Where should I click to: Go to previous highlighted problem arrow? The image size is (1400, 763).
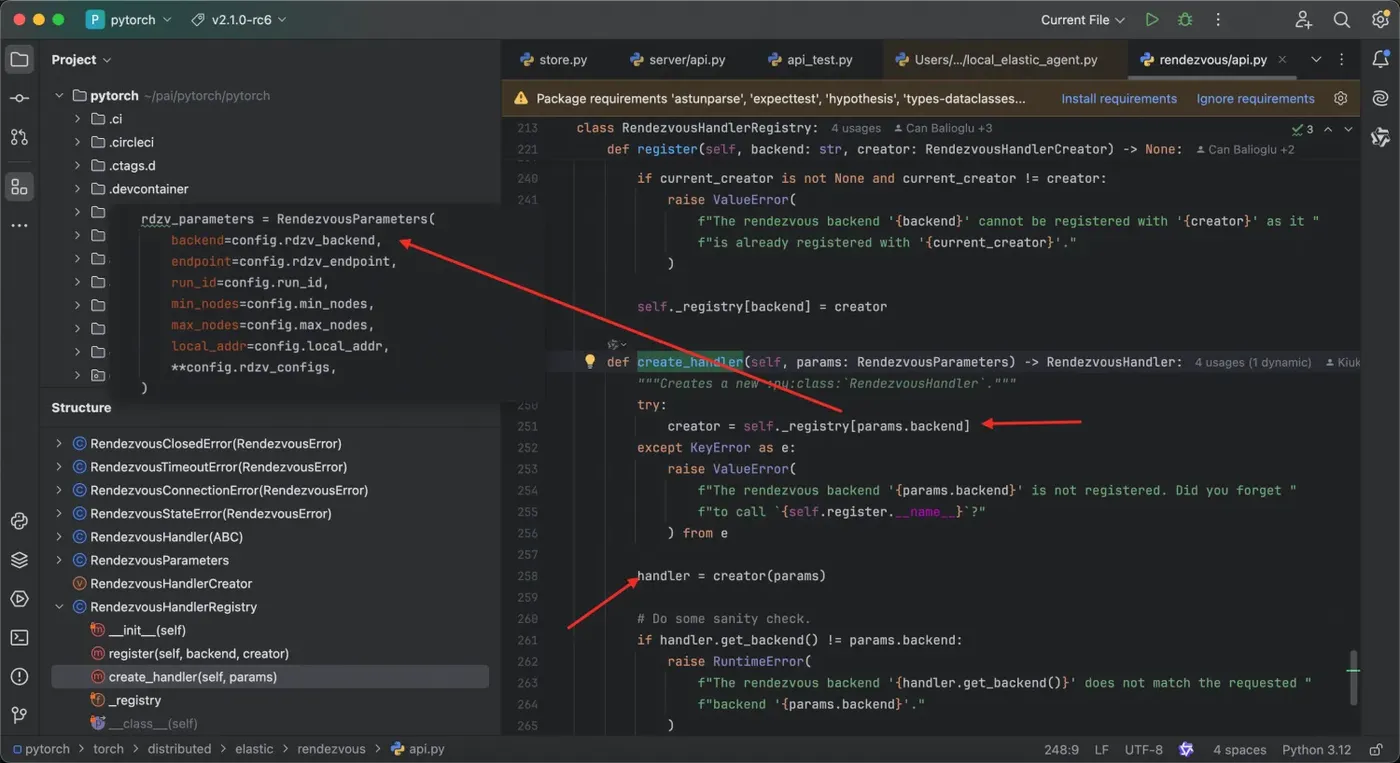(1328, 129)
